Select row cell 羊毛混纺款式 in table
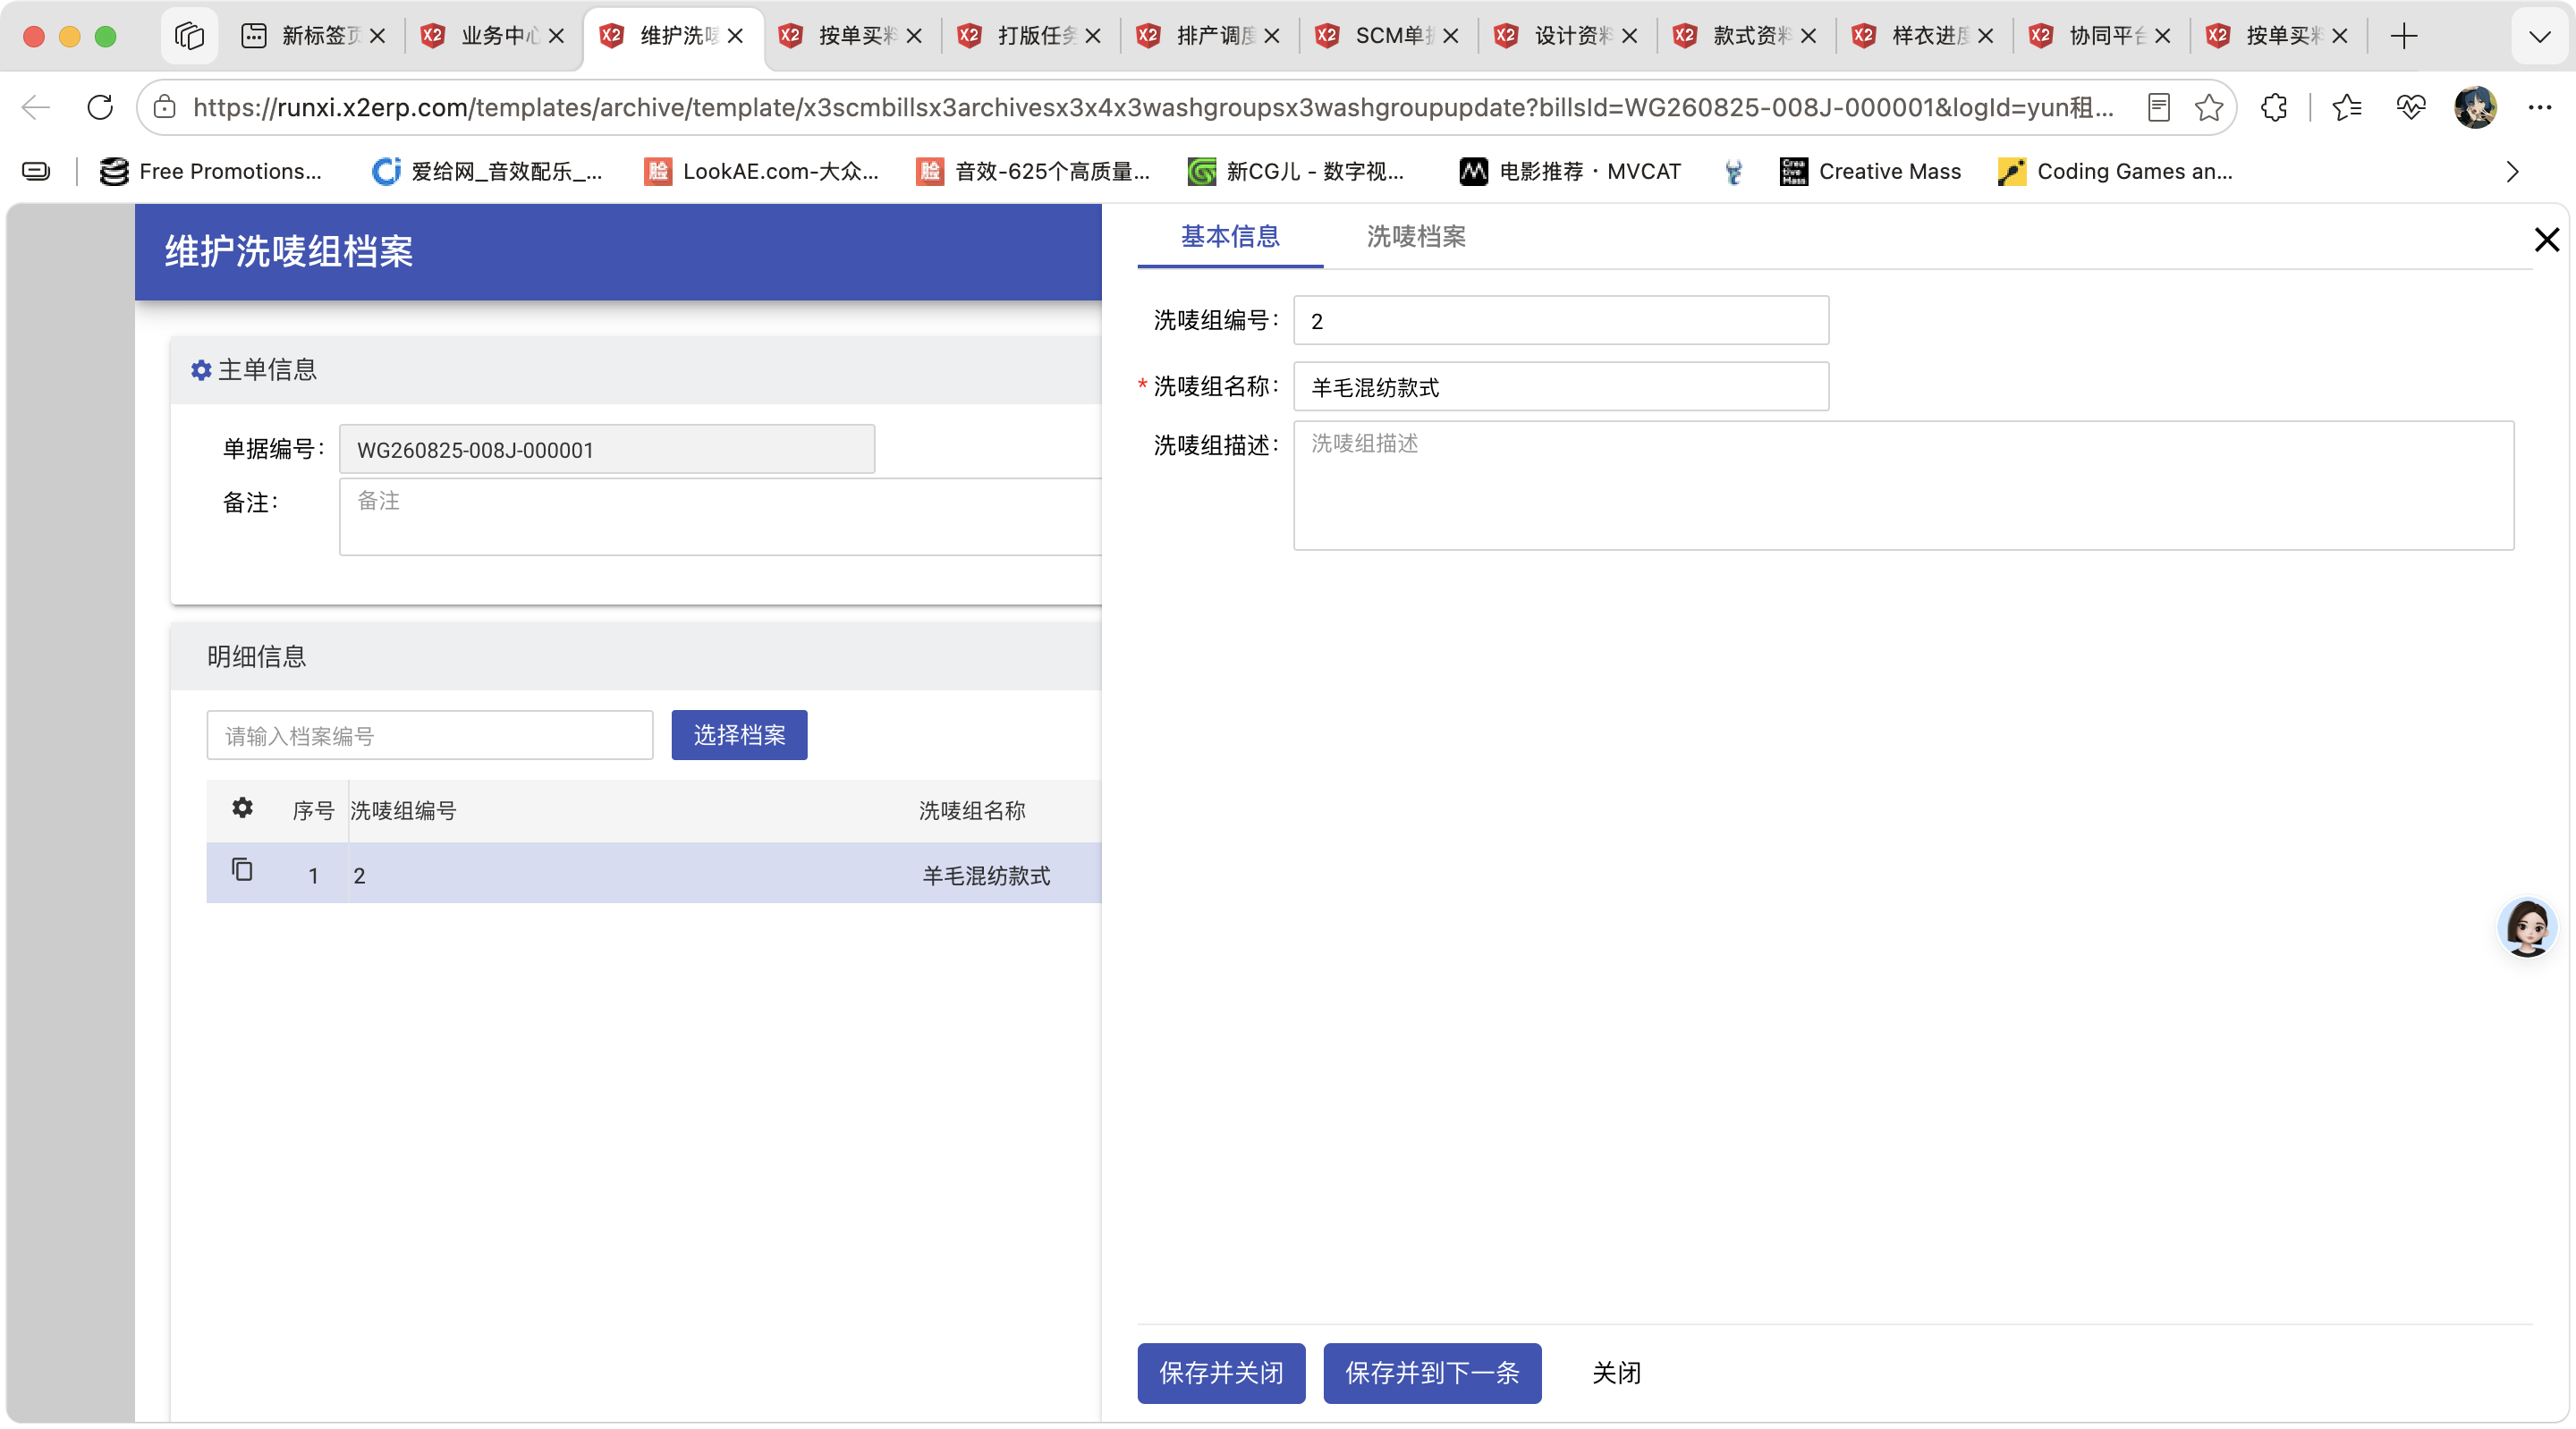Image resolution: width=2576 pixels, height=1429 pixels. [x=986, y=876]
